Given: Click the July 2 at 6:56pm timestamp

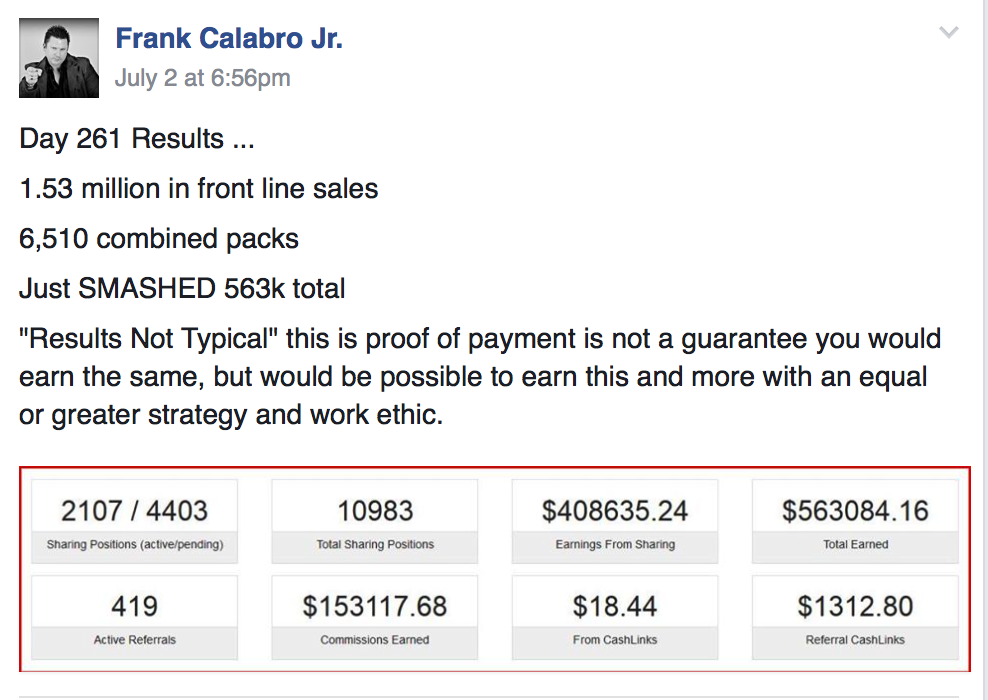Looking at the screenshot, I should [202, 77].
